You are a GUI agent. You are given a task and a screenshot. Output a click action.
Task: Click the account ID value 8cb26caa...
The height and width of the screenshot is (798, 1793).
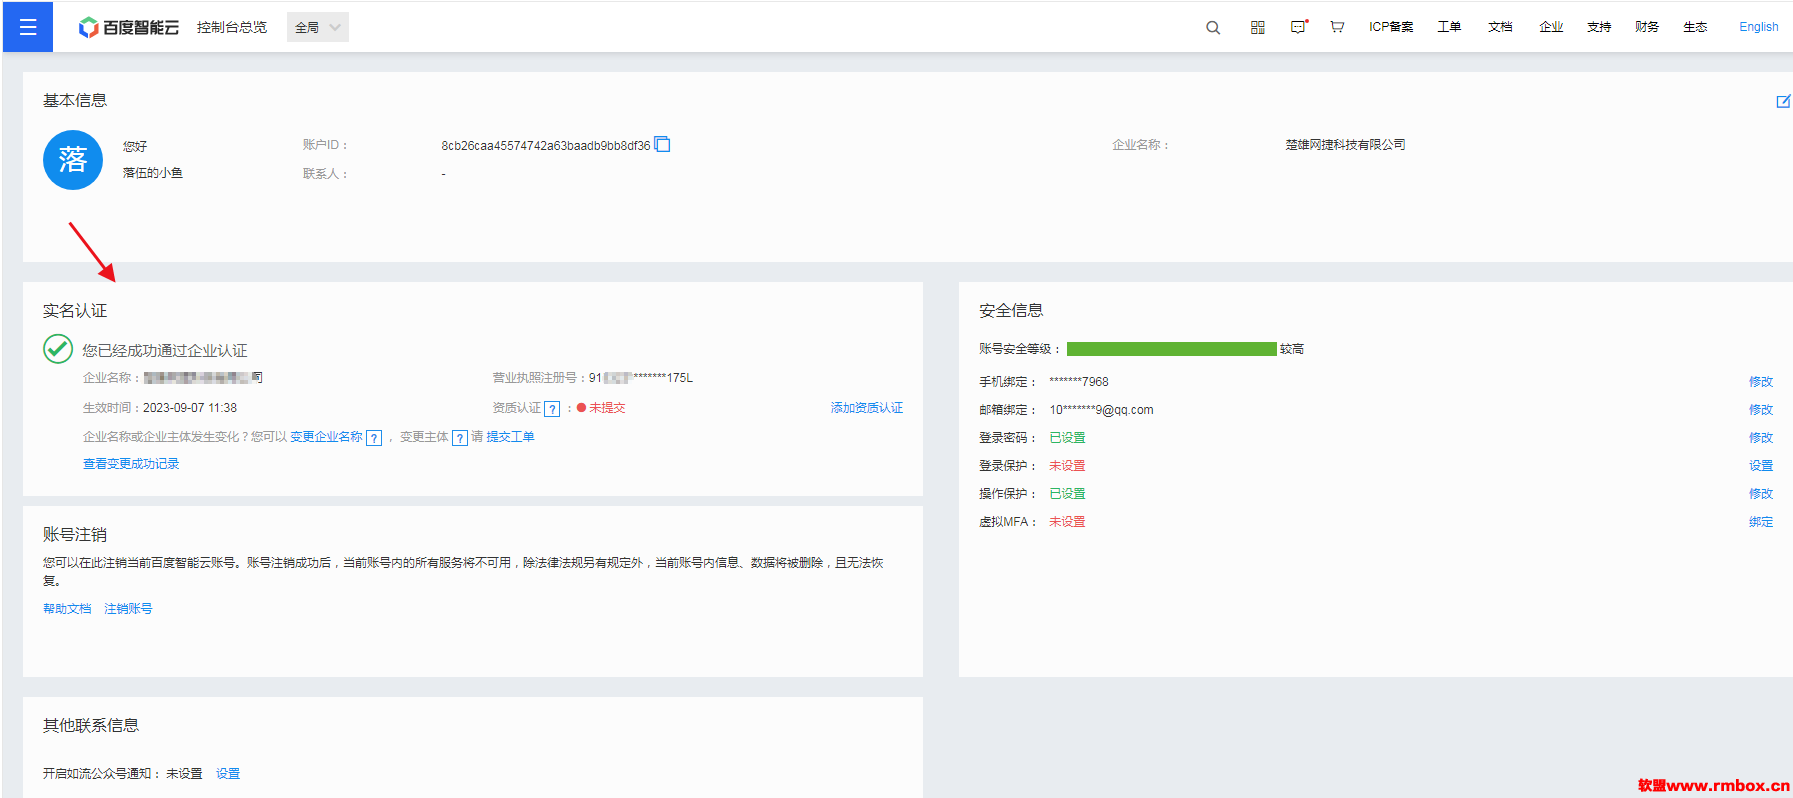(x=546, y=146)
